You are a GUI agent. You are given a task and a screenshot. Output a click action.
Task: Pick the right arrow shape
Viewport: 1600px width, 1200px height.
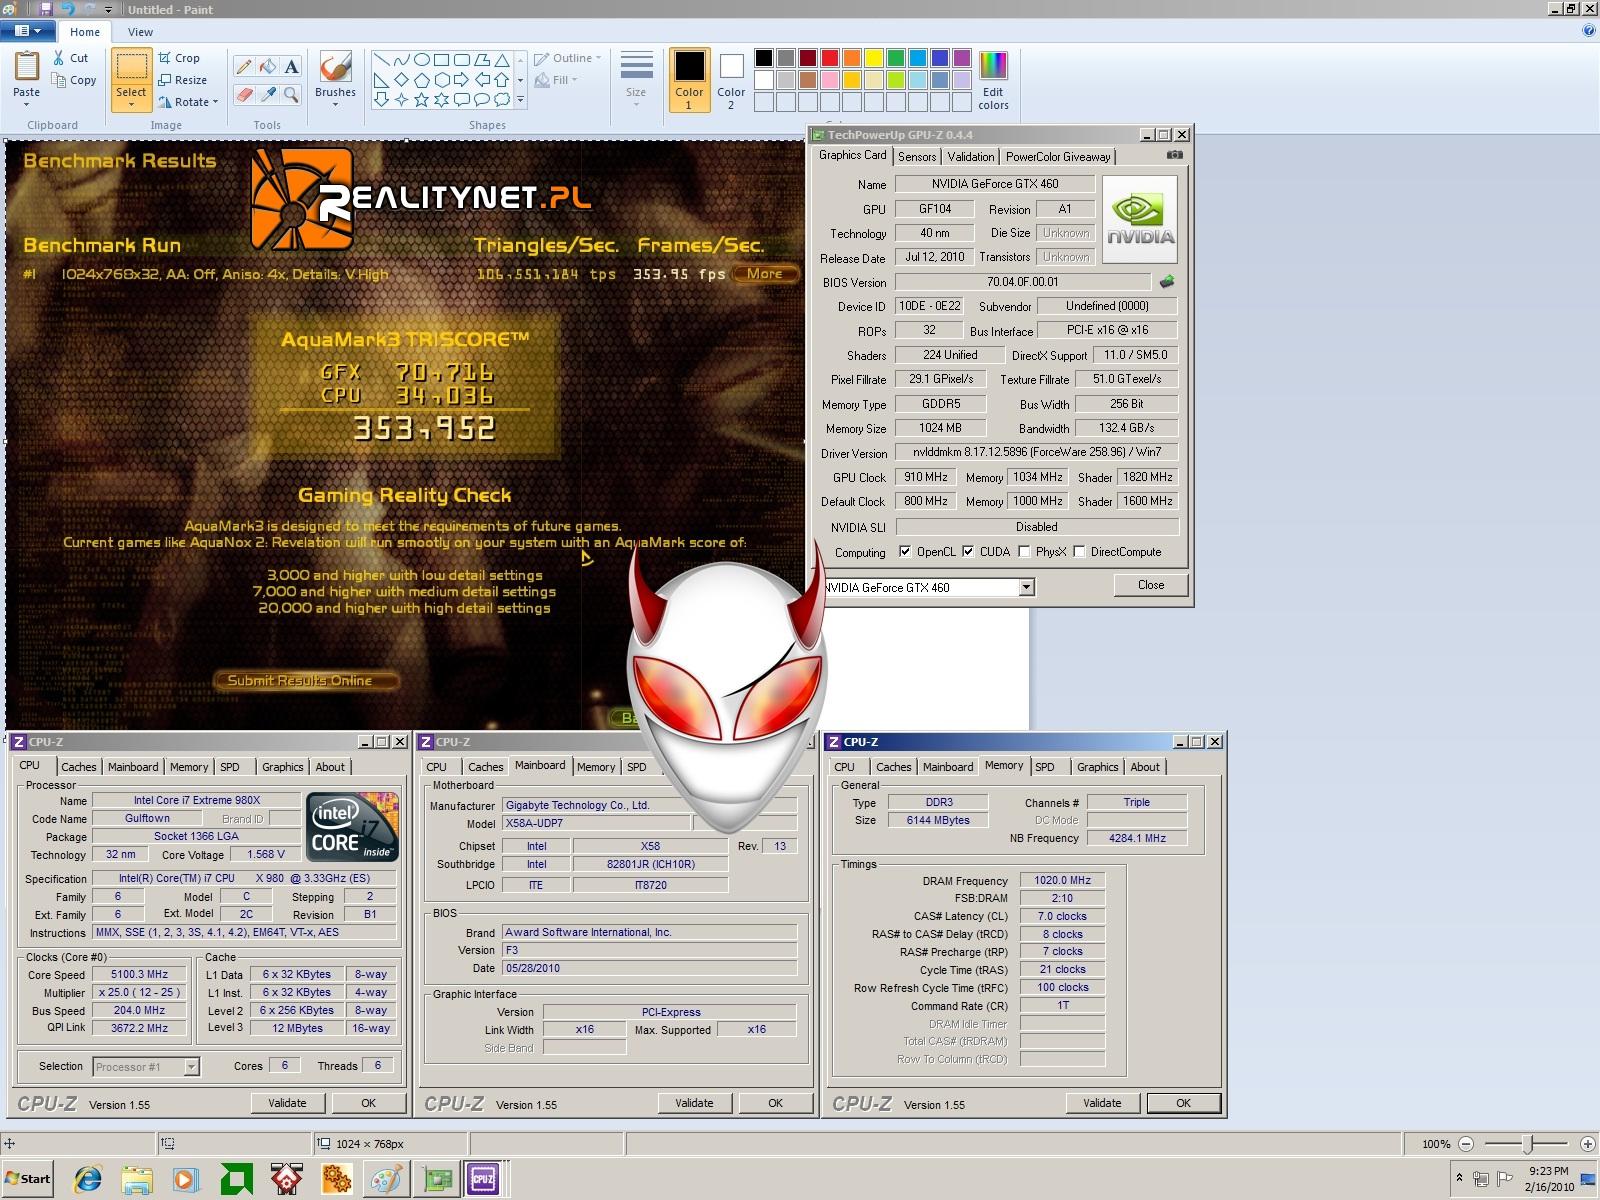(x=461, y=79)
